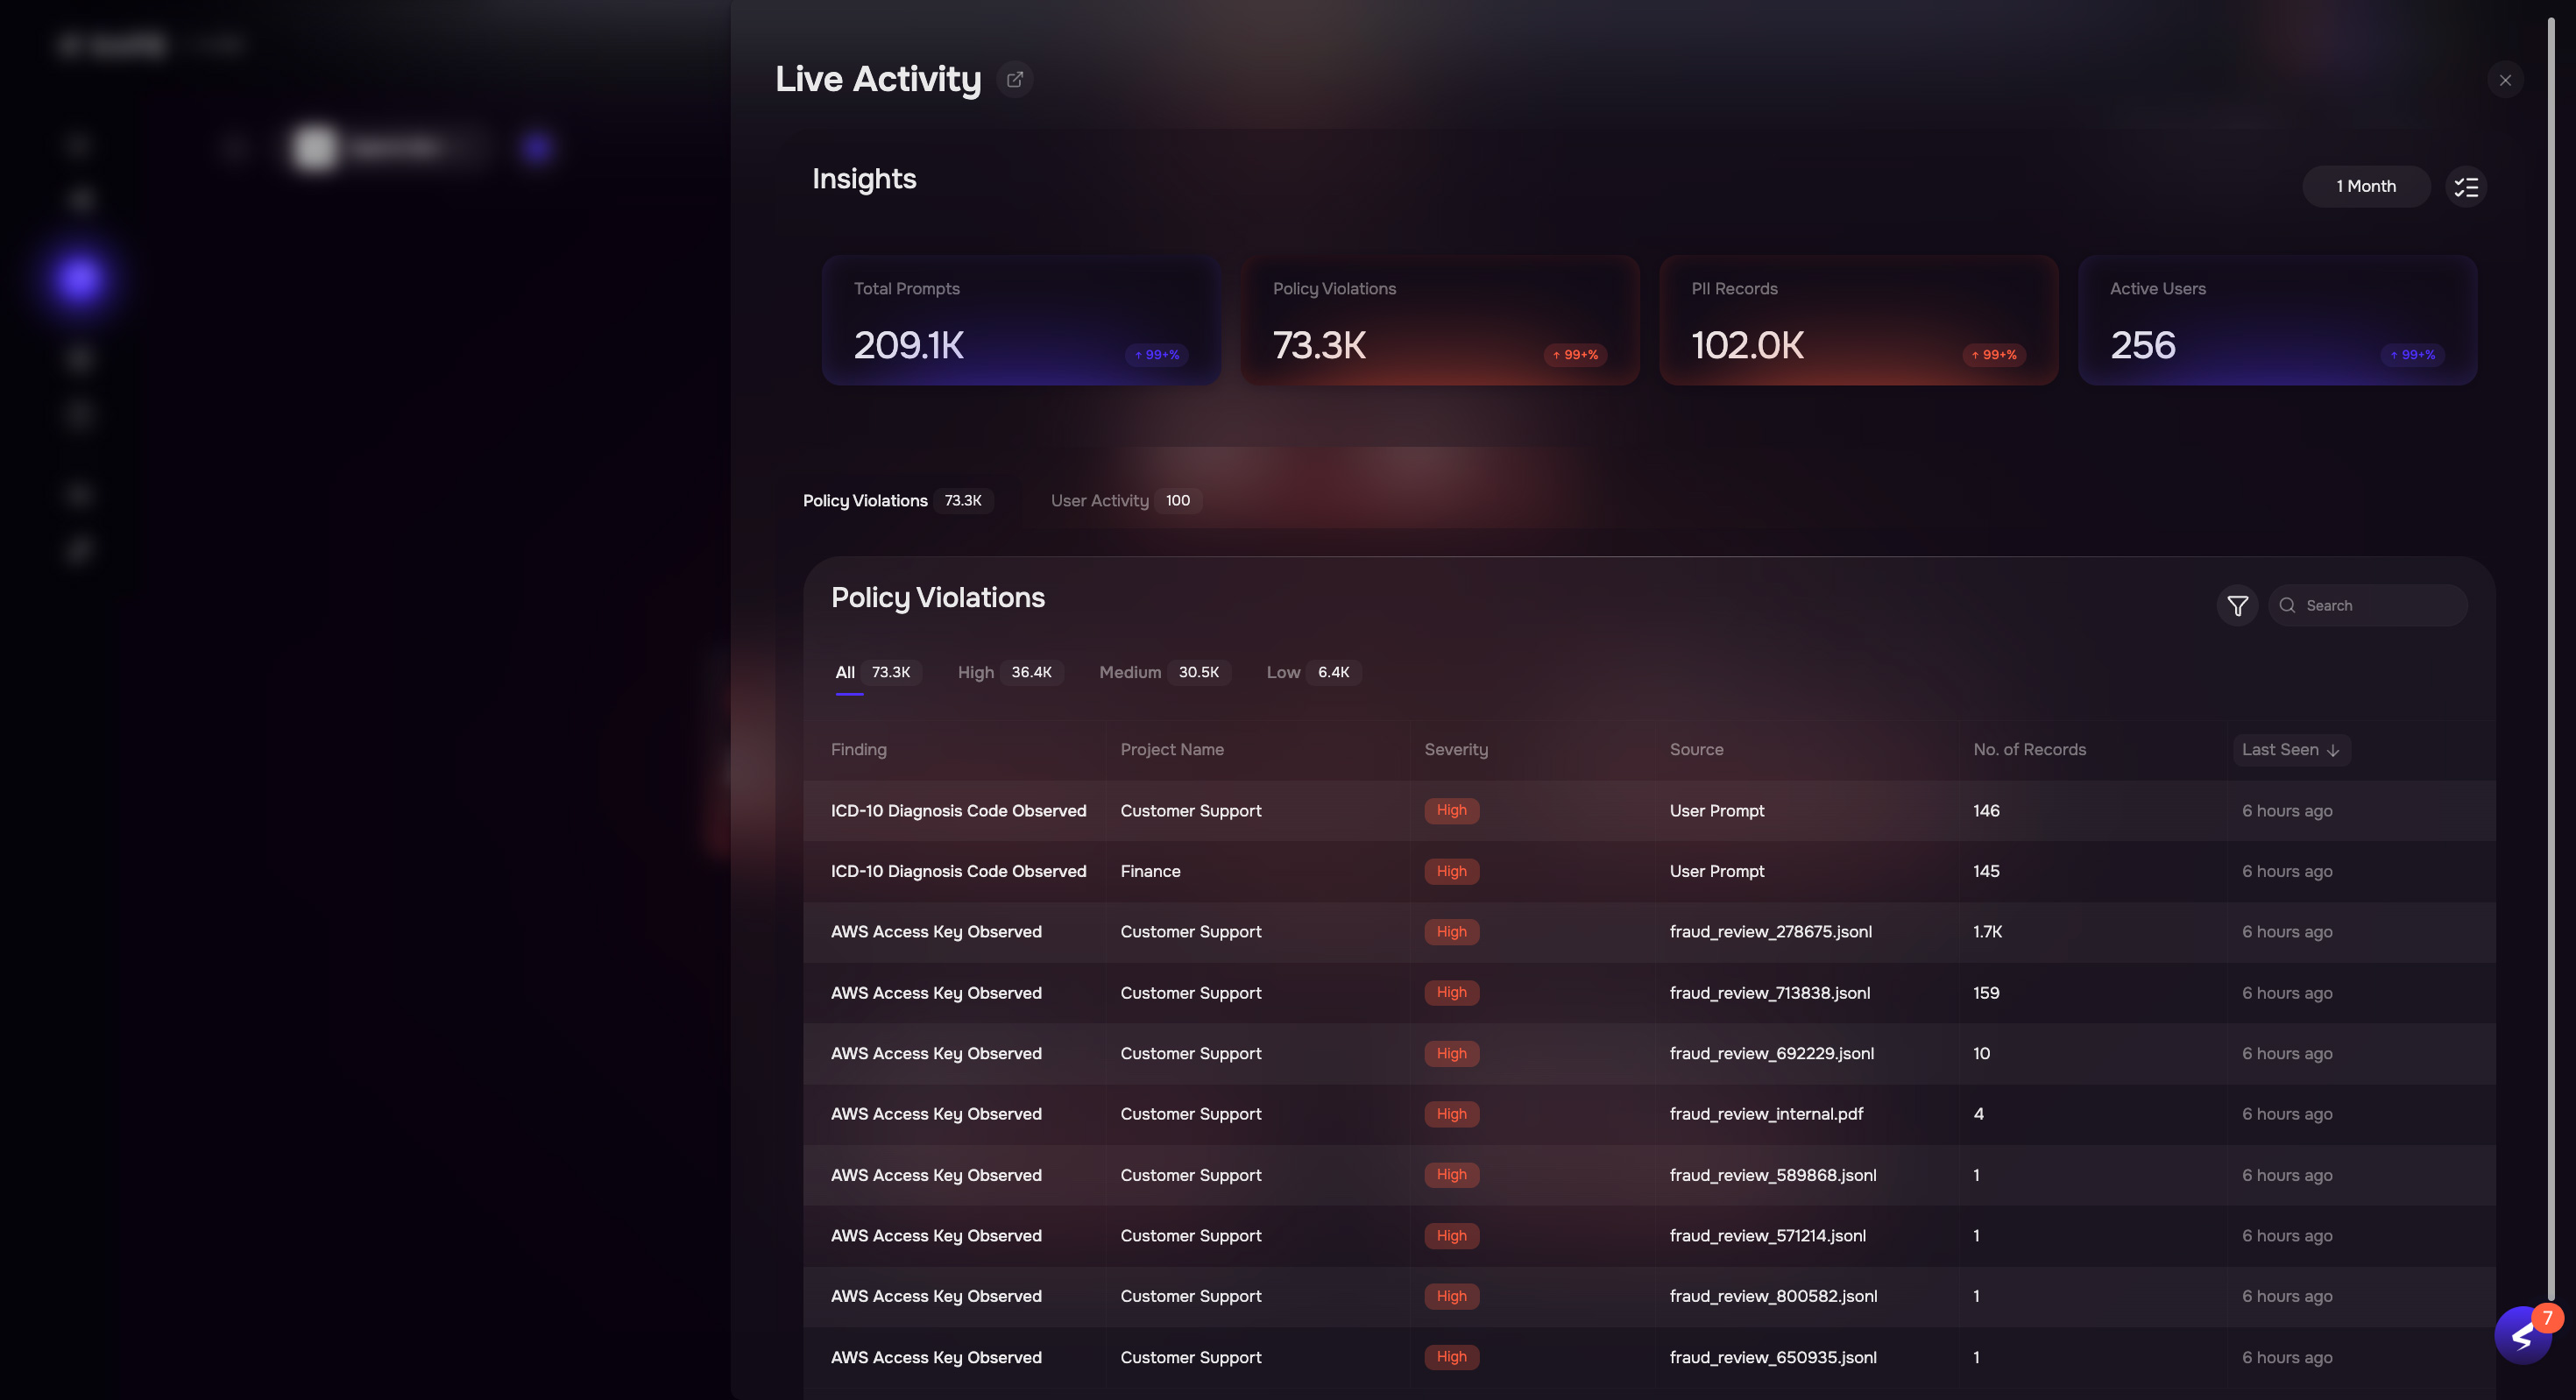Click the search magnifier icon
This screenshot has width=2576, height=1400.
[2287, 606]
